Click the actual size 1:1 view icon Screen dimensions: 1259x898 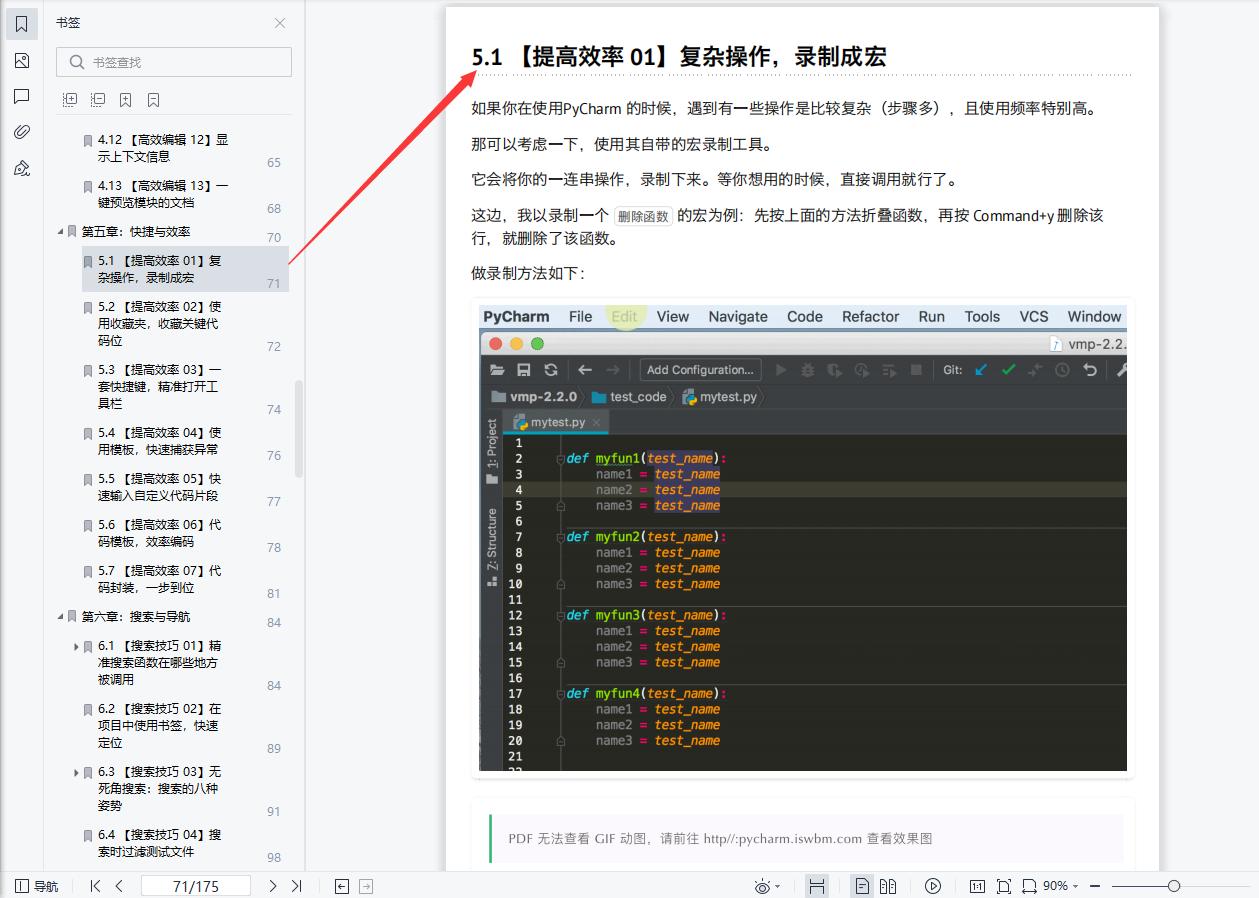[978, 886]
